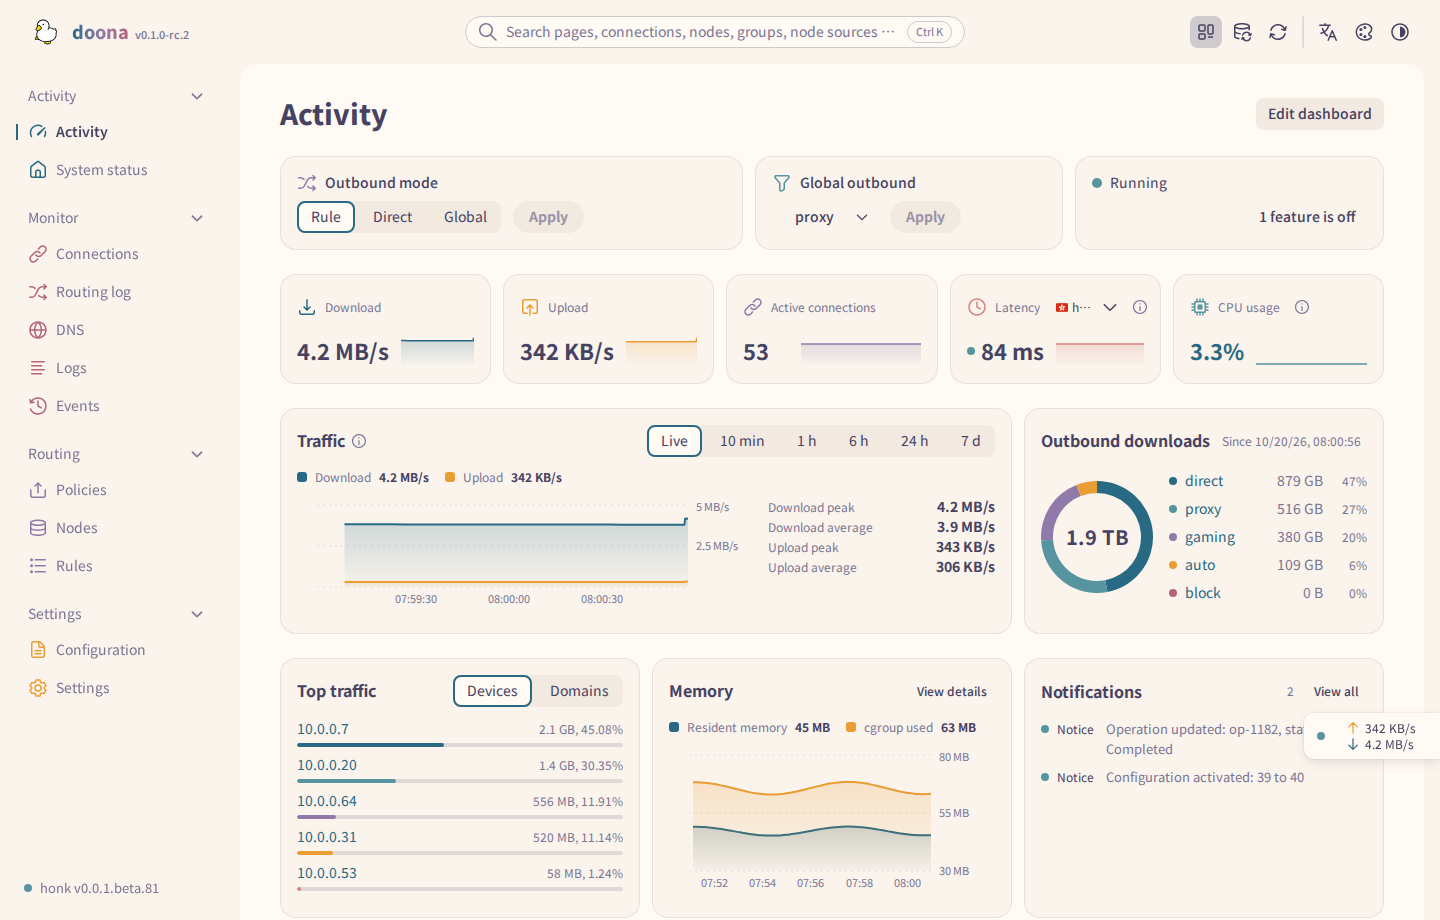
Task: Switch traffic range to 24 h
Action: pyautogui.click(x=914, y=441)
